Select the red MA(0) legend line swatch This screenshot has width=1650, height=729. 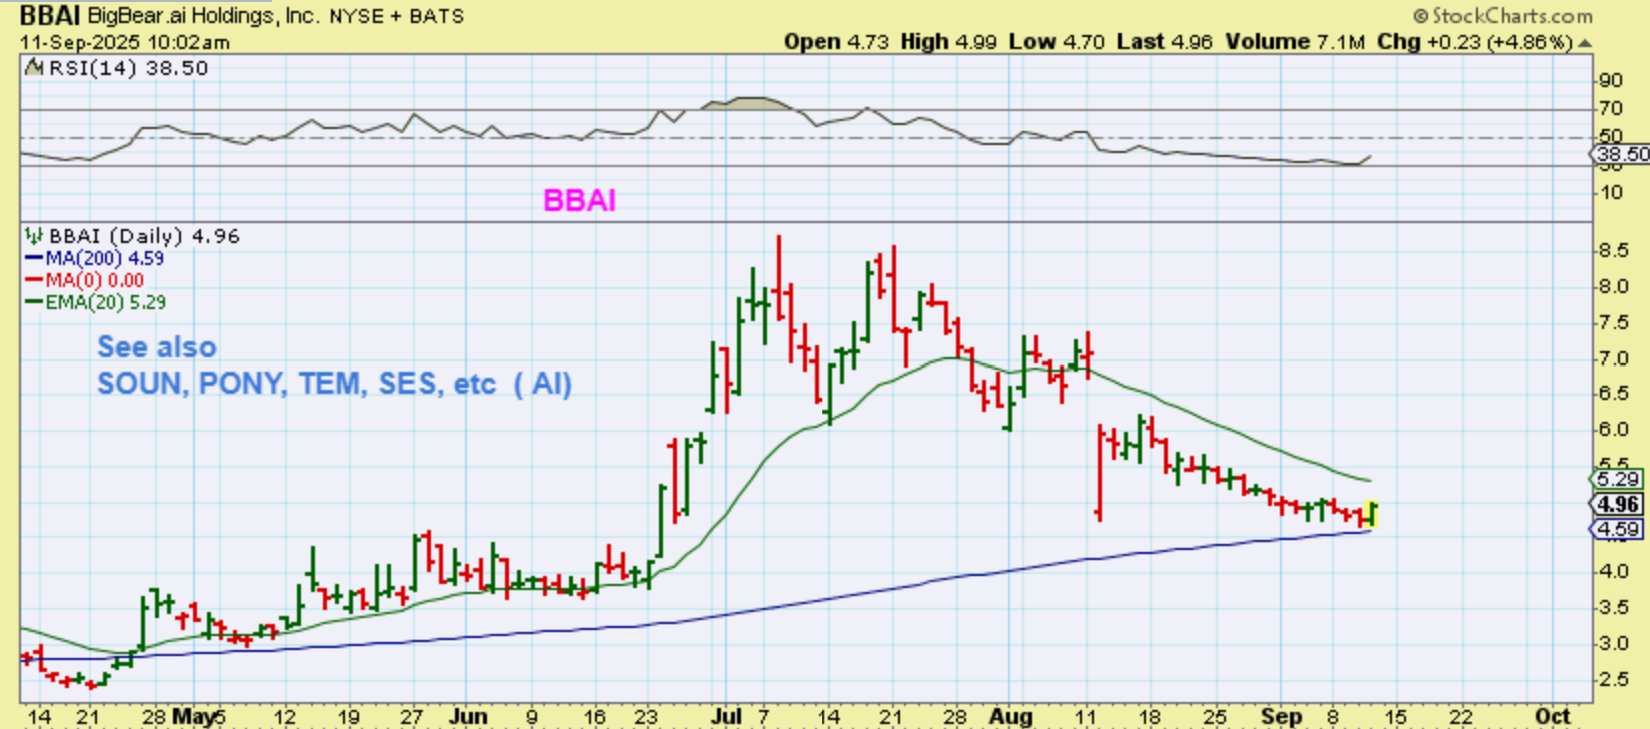[x=34, y=280]
